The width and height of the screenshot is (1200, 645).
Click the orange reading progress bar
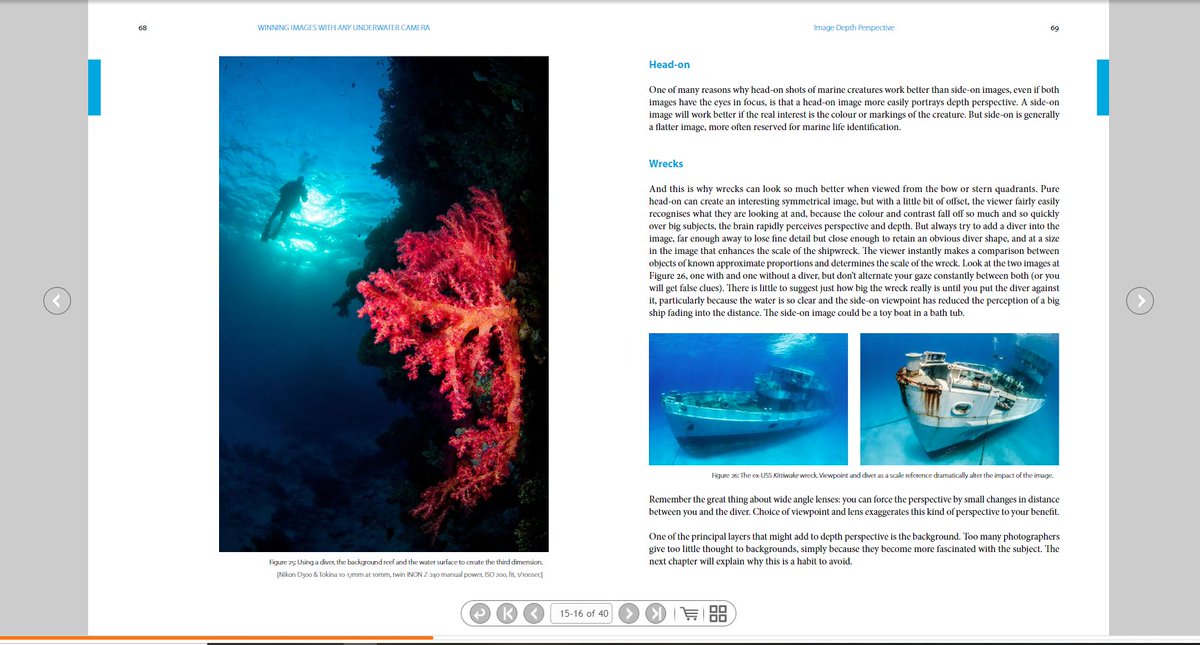216,637
